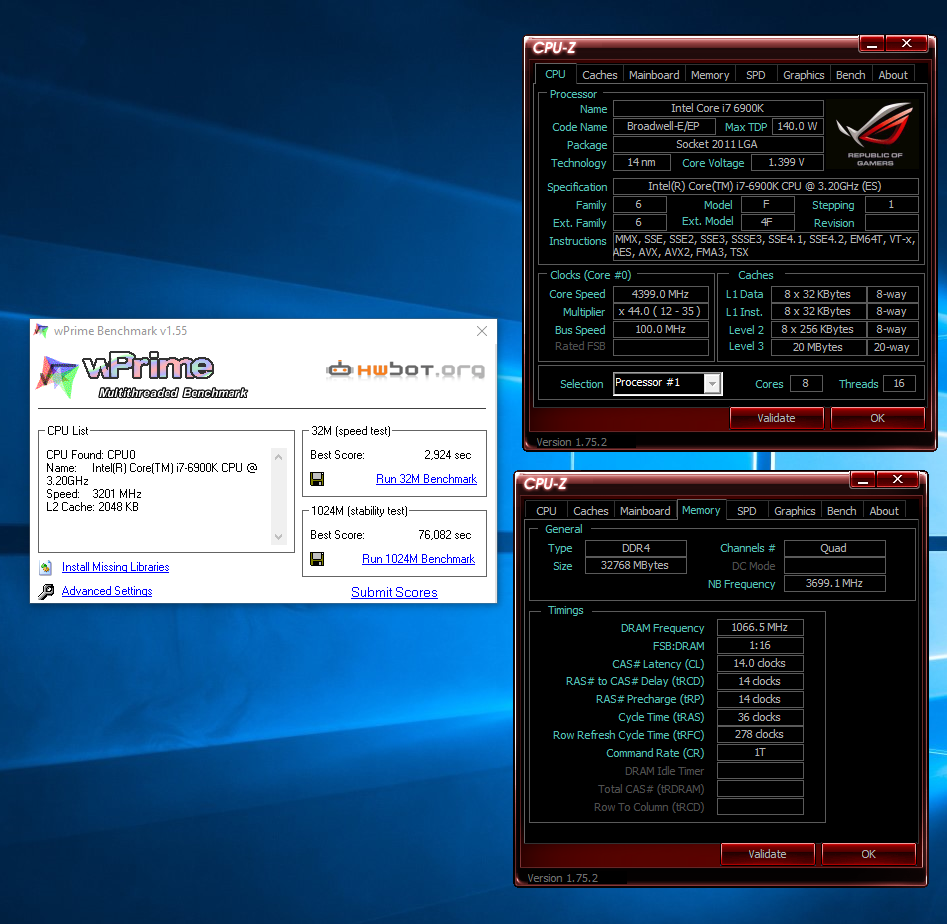This screenshot has height=924, width=947.
Task: Click the Max TDP value 140.0 W
Action: click(798, 126)
